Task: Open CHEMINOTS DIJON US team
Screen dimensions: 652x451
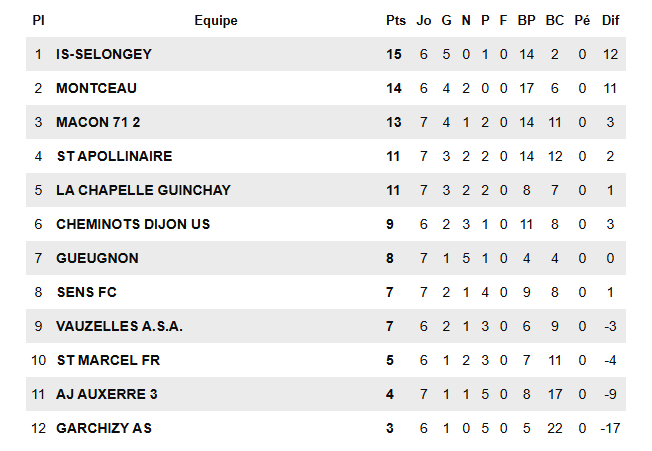Action: tap(133, 224)
